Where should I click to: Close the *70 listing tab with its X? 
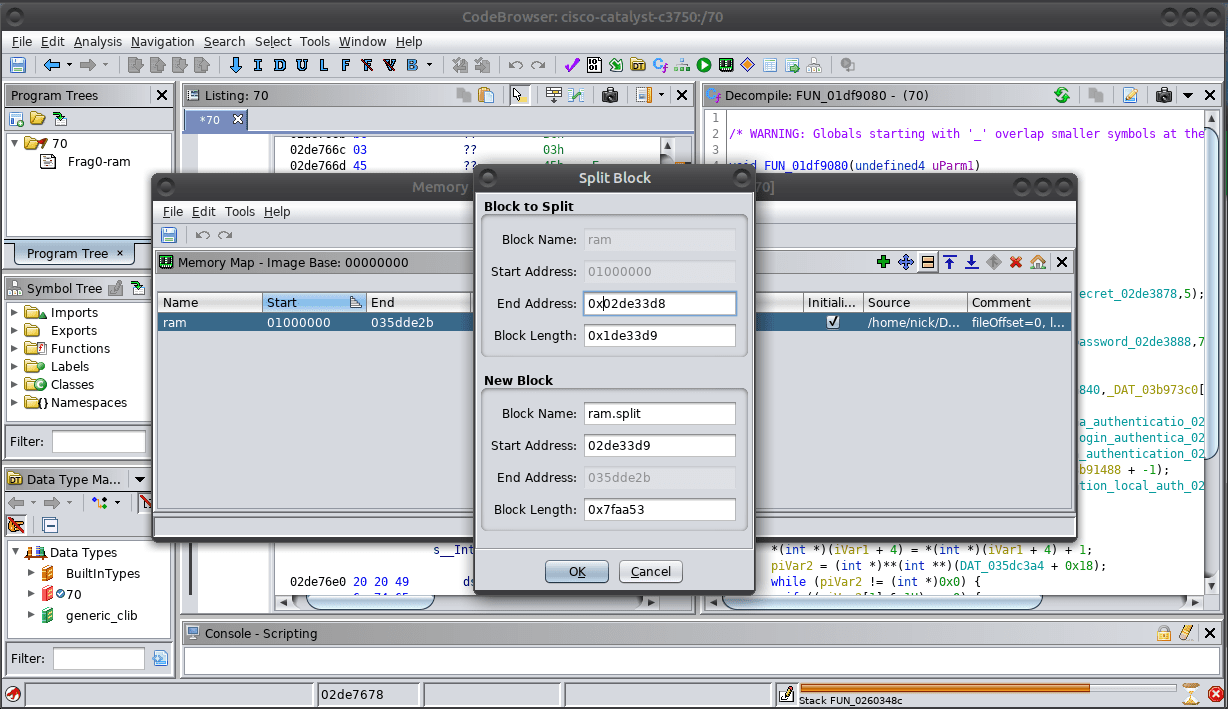pos(238,120)
